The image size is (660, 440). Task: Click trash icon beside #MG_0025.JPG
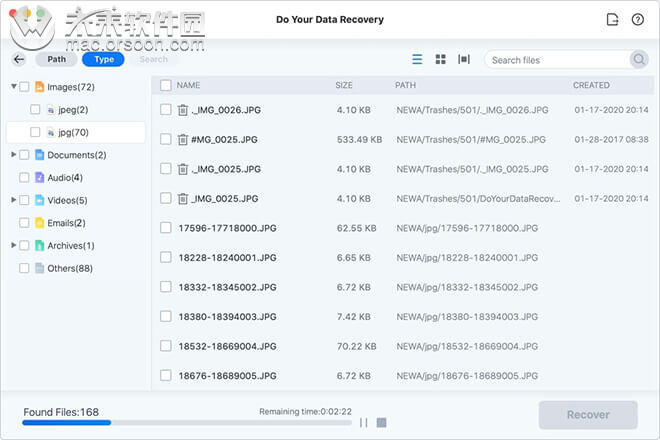[182, 139]
